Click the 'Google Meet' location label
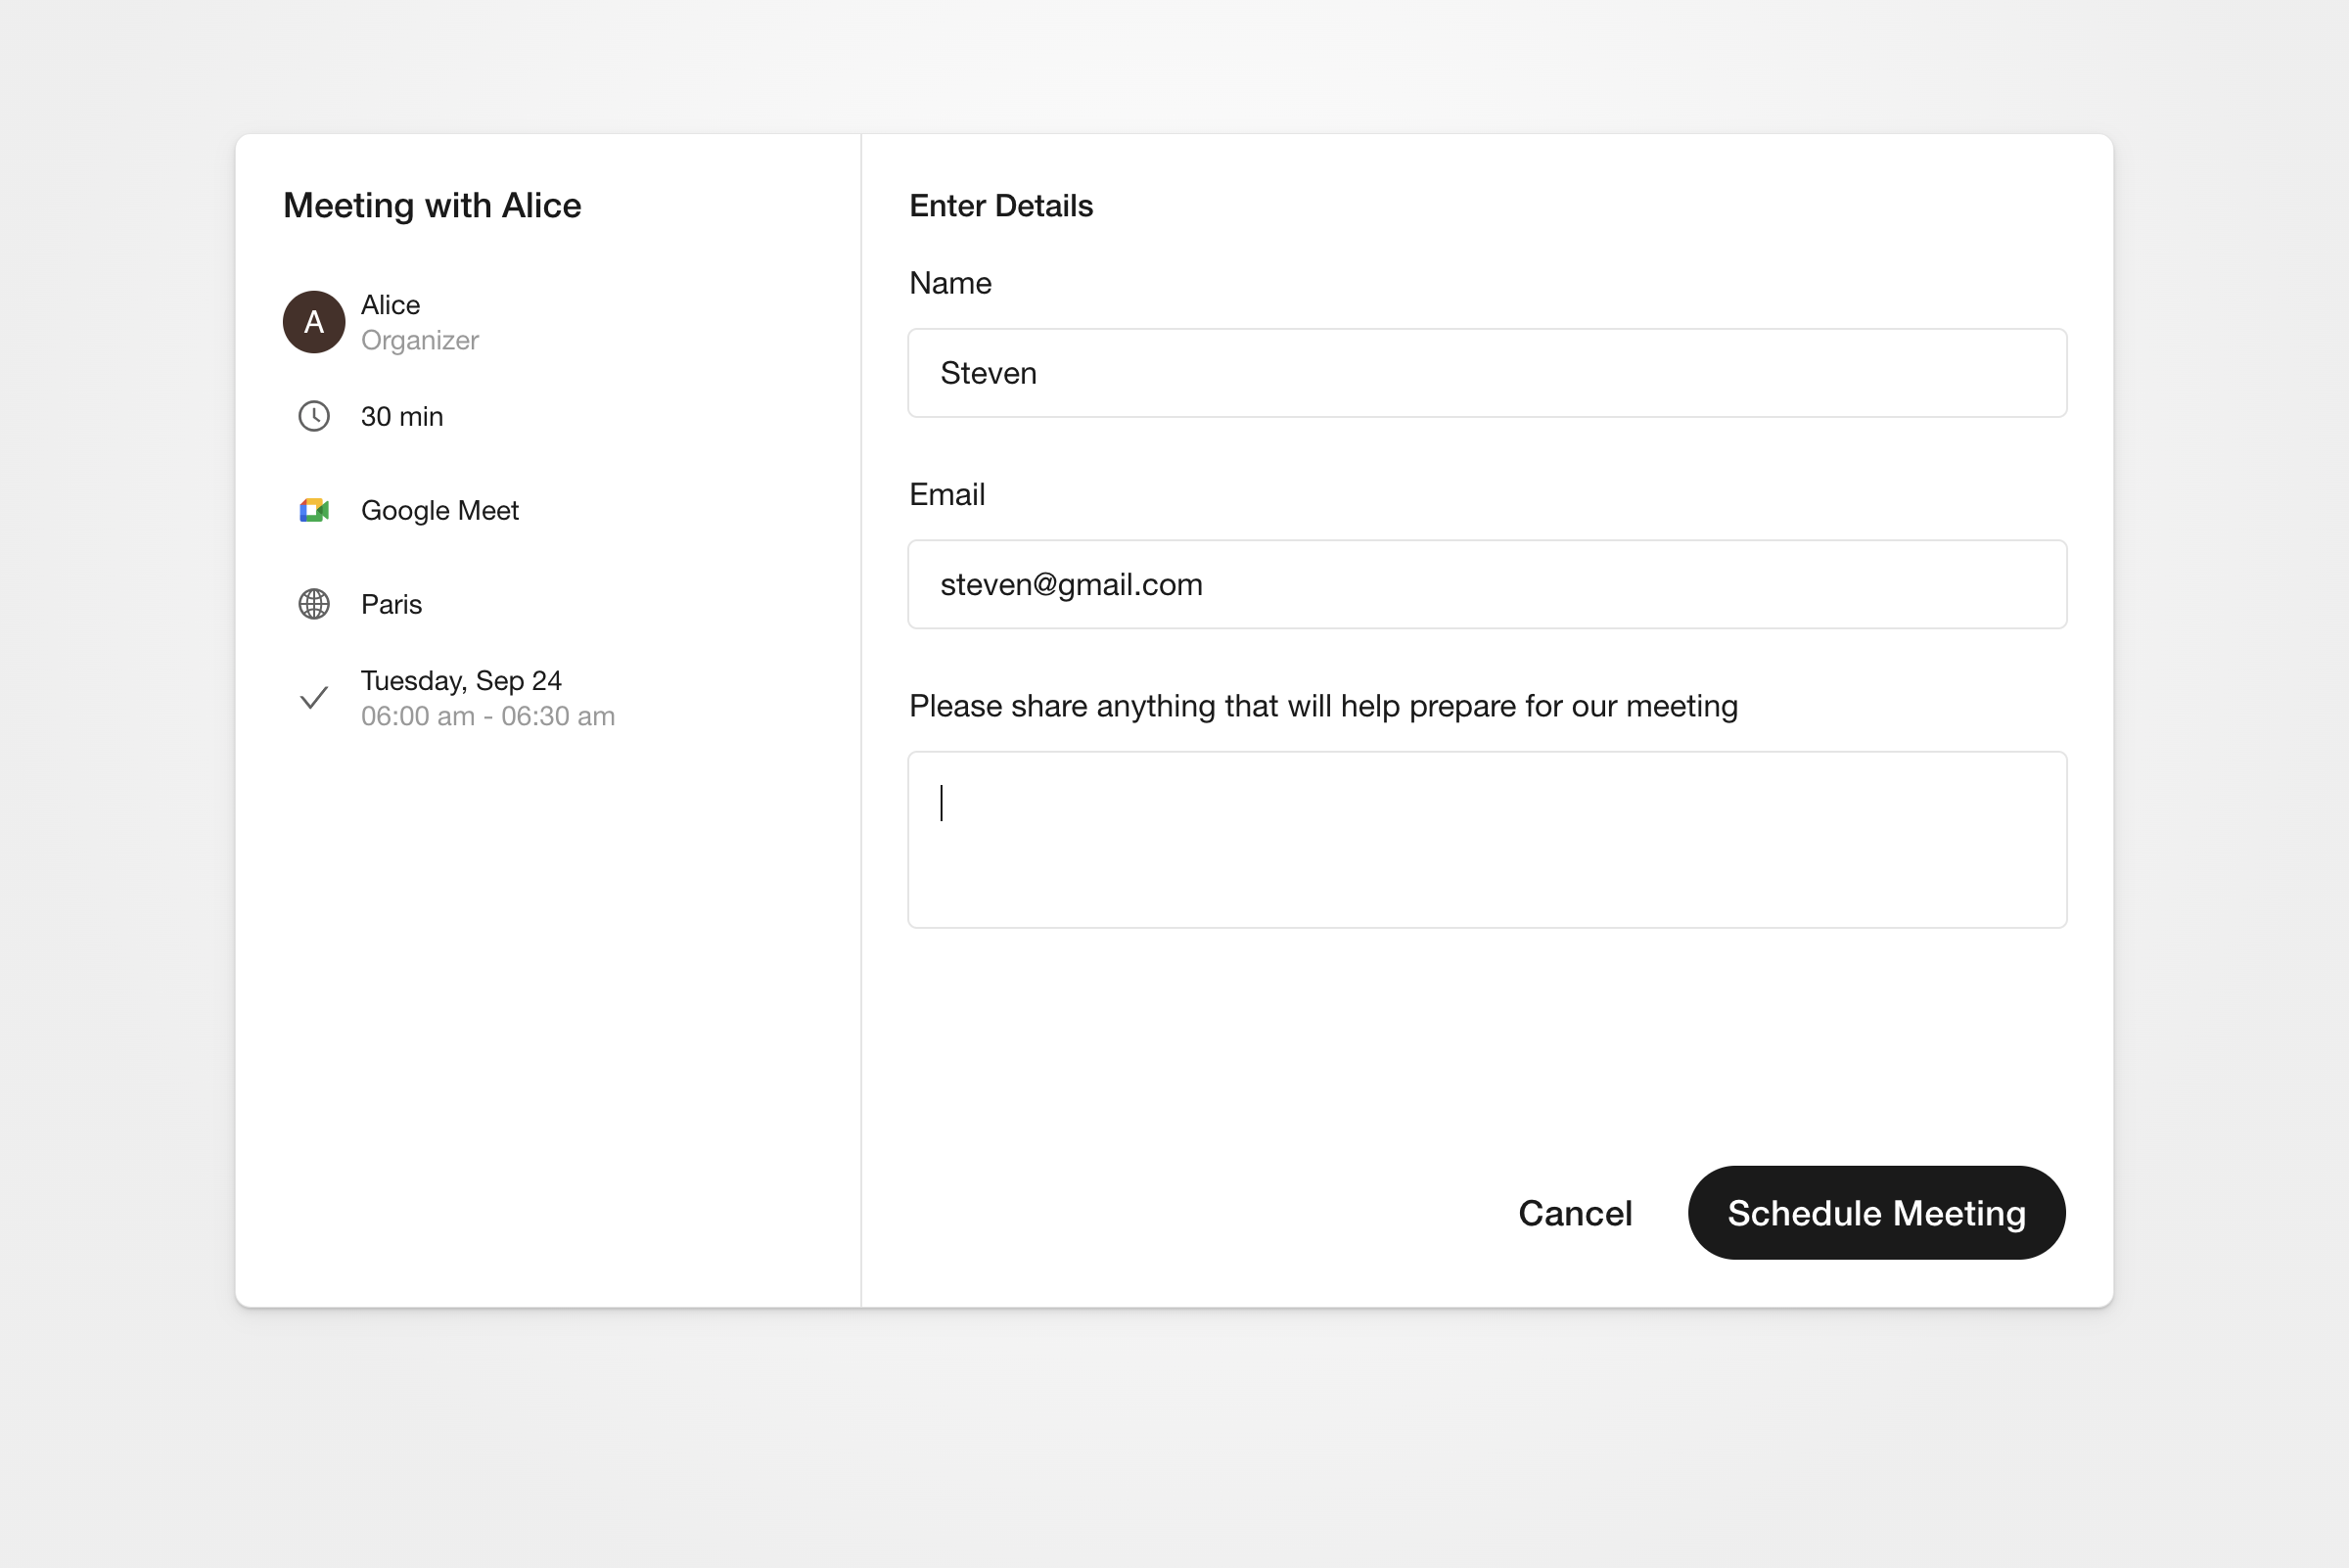Screen dimensions: 2349x1568 (440, 510)
